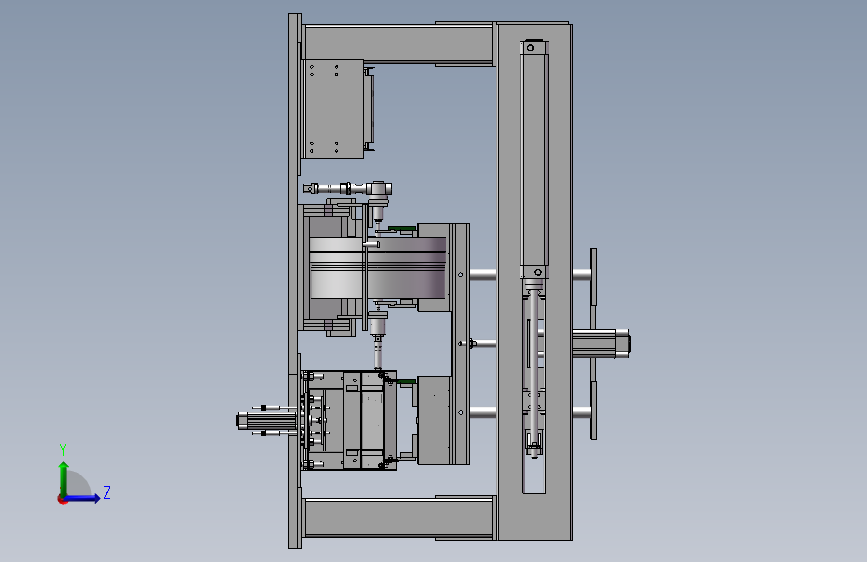Select the long vertical cylinder on the right frame
This screenshot has height=562, width=867.
tap(534, 160)
